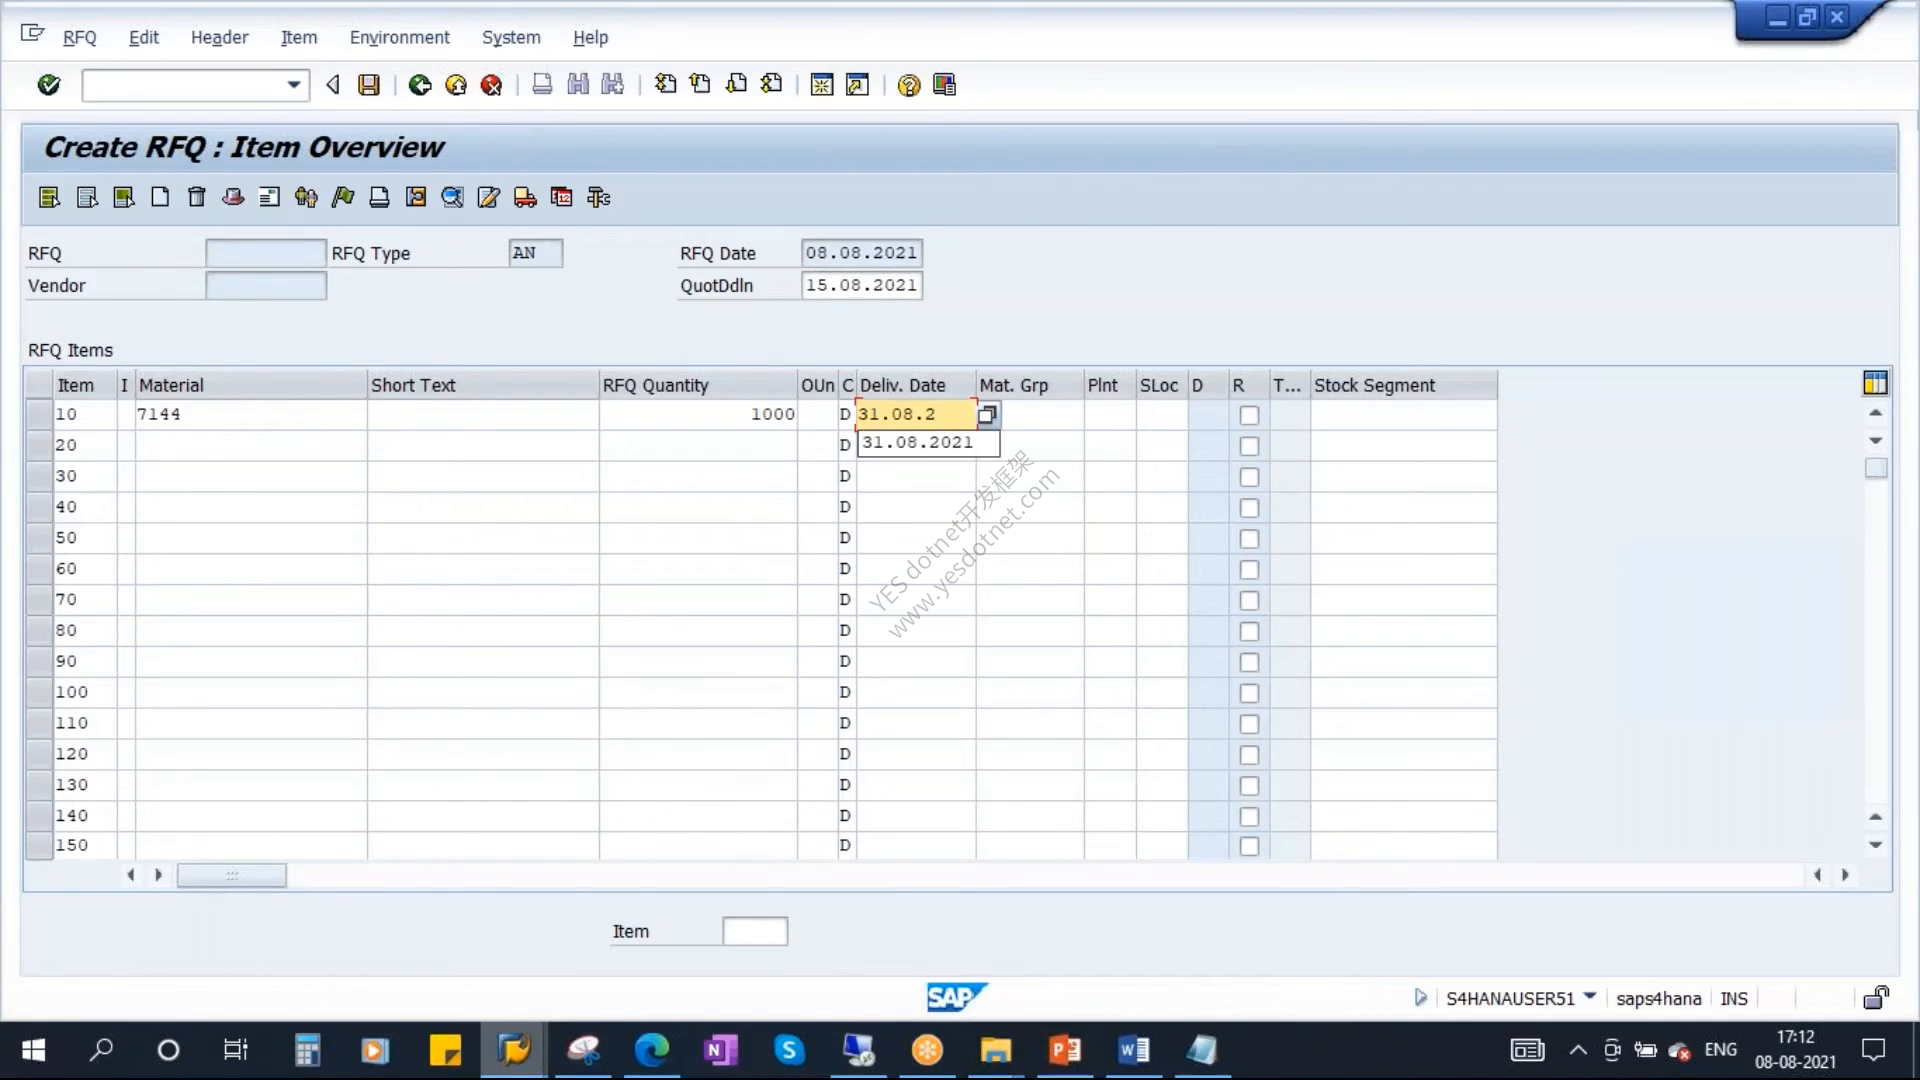Tick the R checkbox for item 30

coord(1249,477)
